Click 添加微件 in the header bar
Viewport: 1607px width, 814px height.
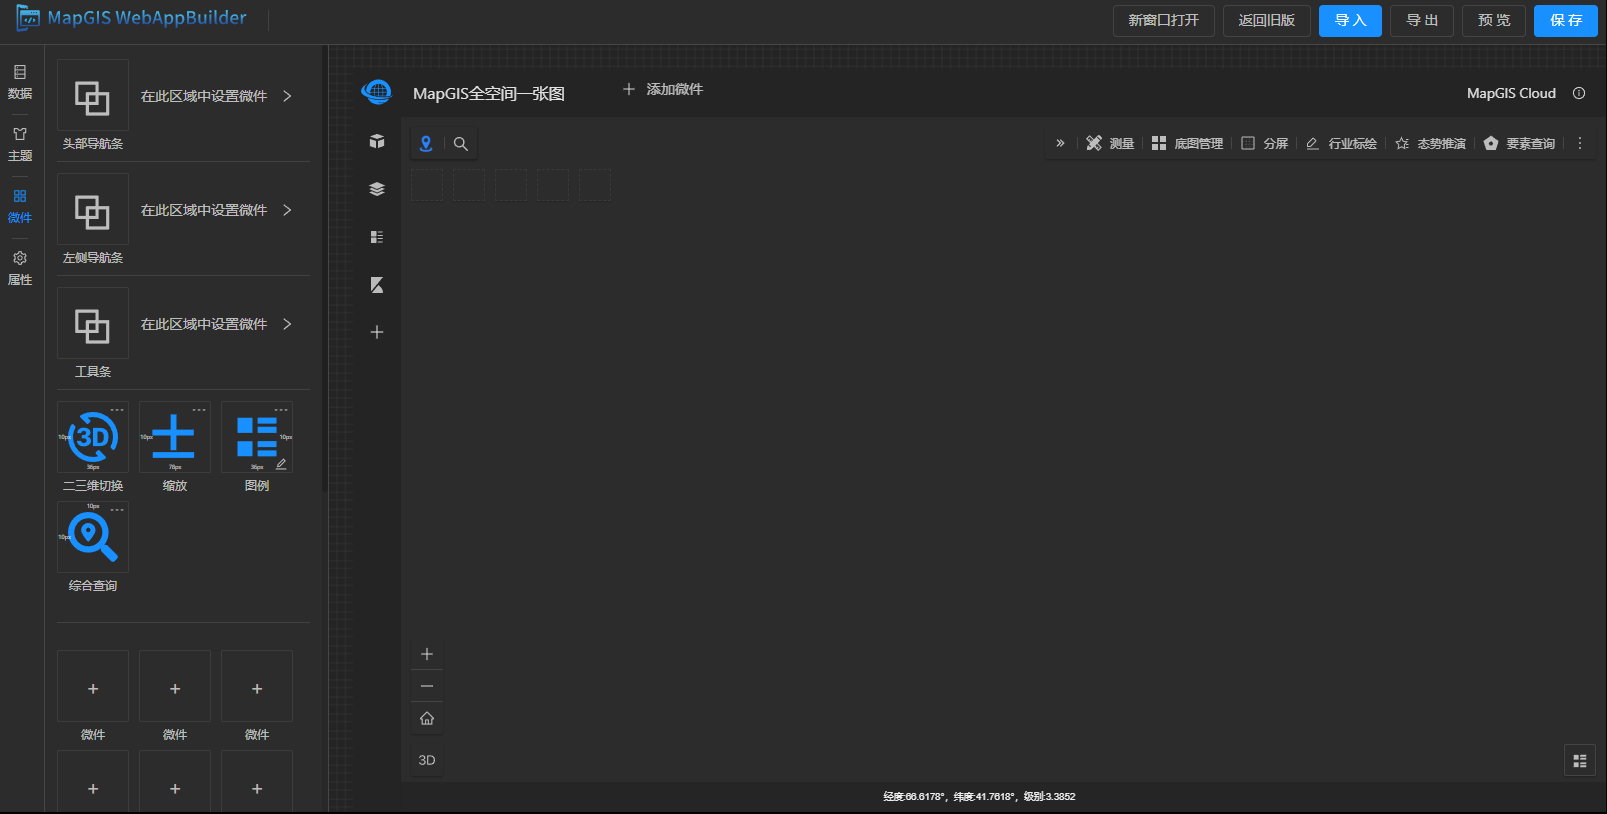663,89
